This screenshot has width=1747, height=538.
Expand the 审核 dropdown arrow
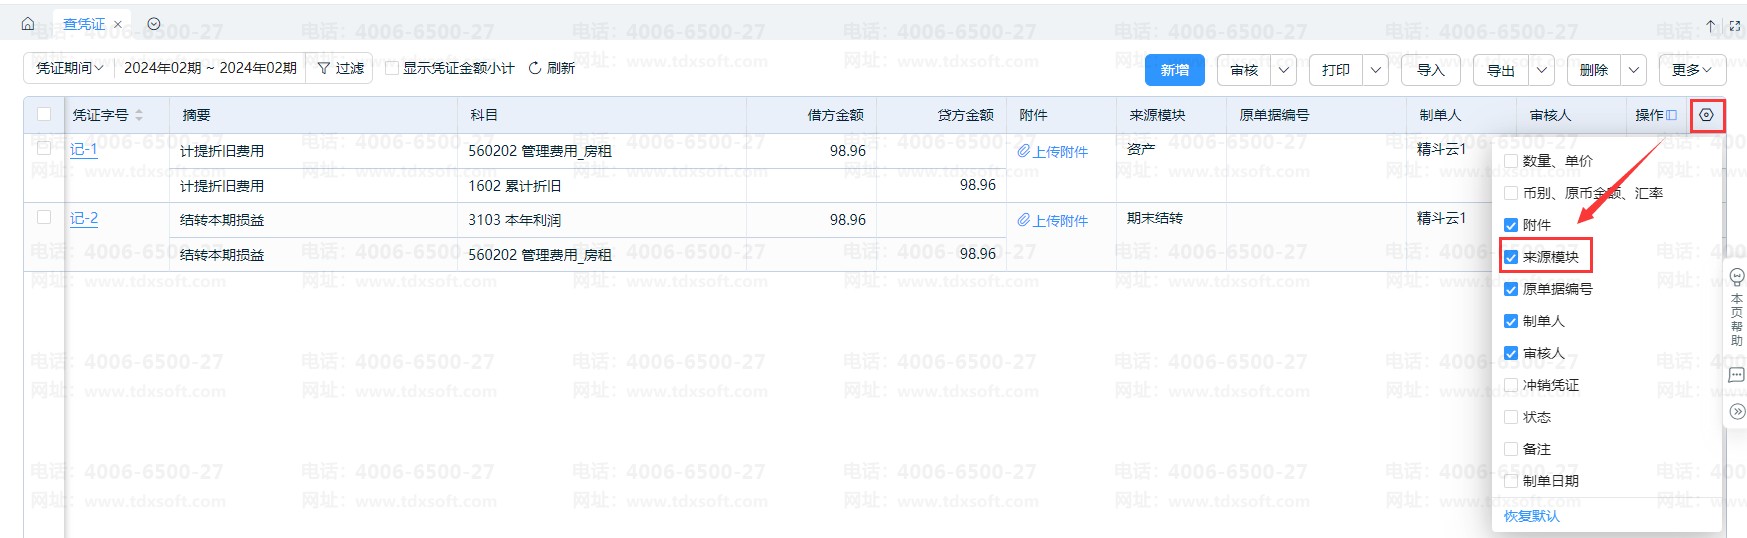1284,70
